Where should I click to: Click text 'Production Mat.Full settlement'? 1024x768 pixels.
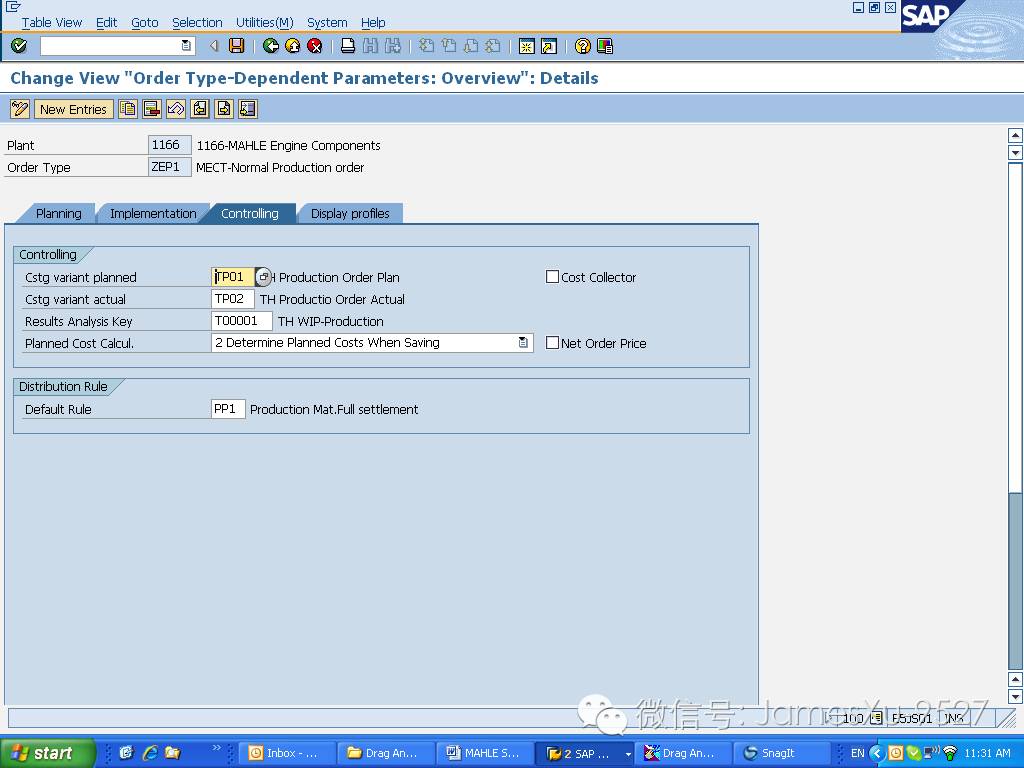tap(334, 409)
